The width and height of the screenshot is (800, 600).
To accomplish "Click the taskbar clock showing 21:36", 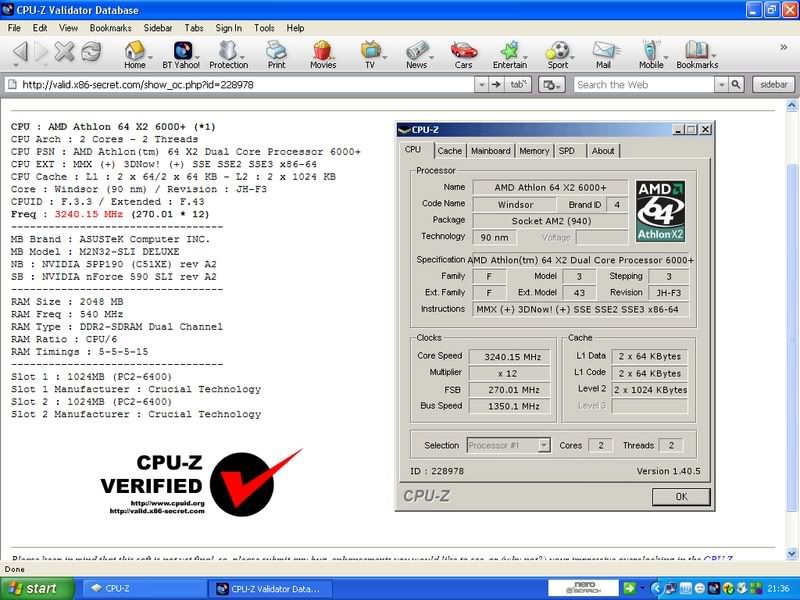I will 778,588.
